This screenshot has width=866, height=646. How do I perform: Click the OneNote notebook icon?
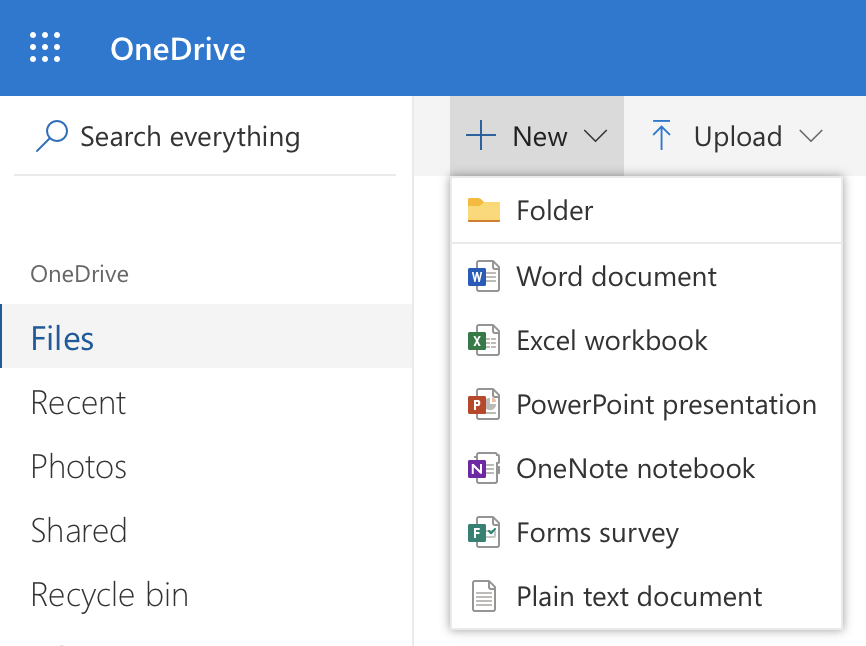pyautogui.click(x=484, y=469)
